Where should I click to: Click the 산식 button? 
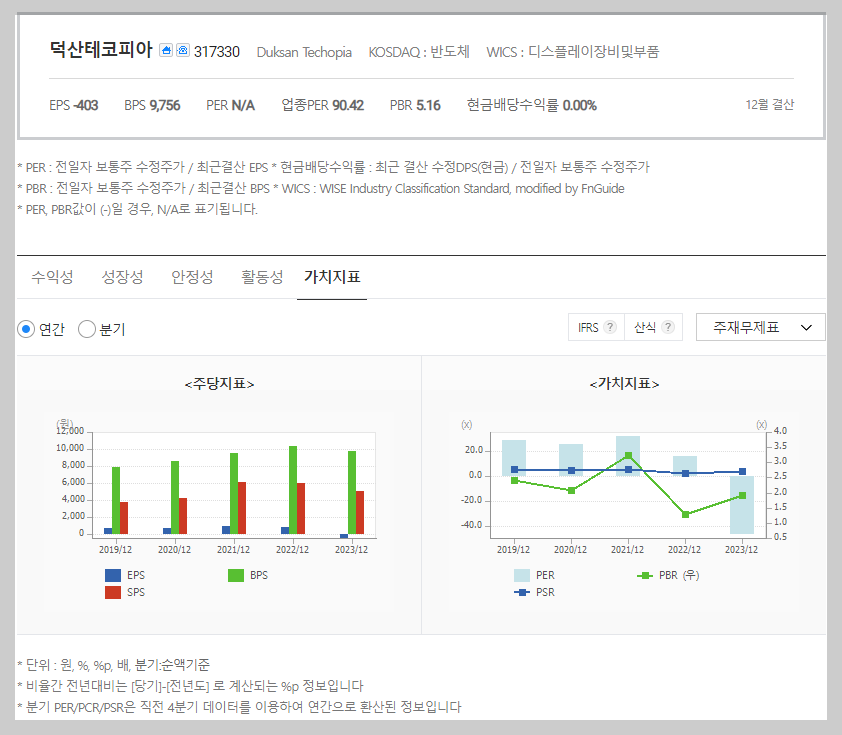[654, 327]
